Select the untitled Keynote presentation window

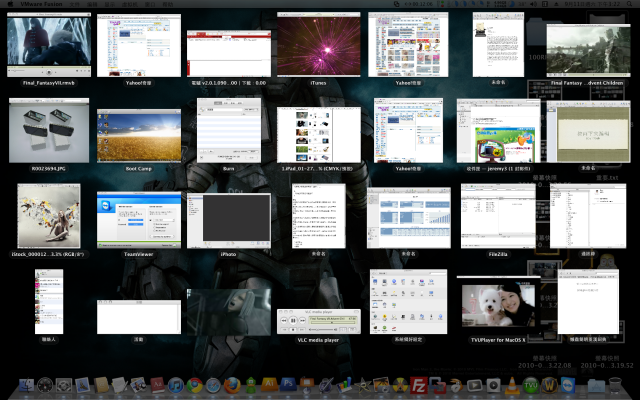click(588, 131)
